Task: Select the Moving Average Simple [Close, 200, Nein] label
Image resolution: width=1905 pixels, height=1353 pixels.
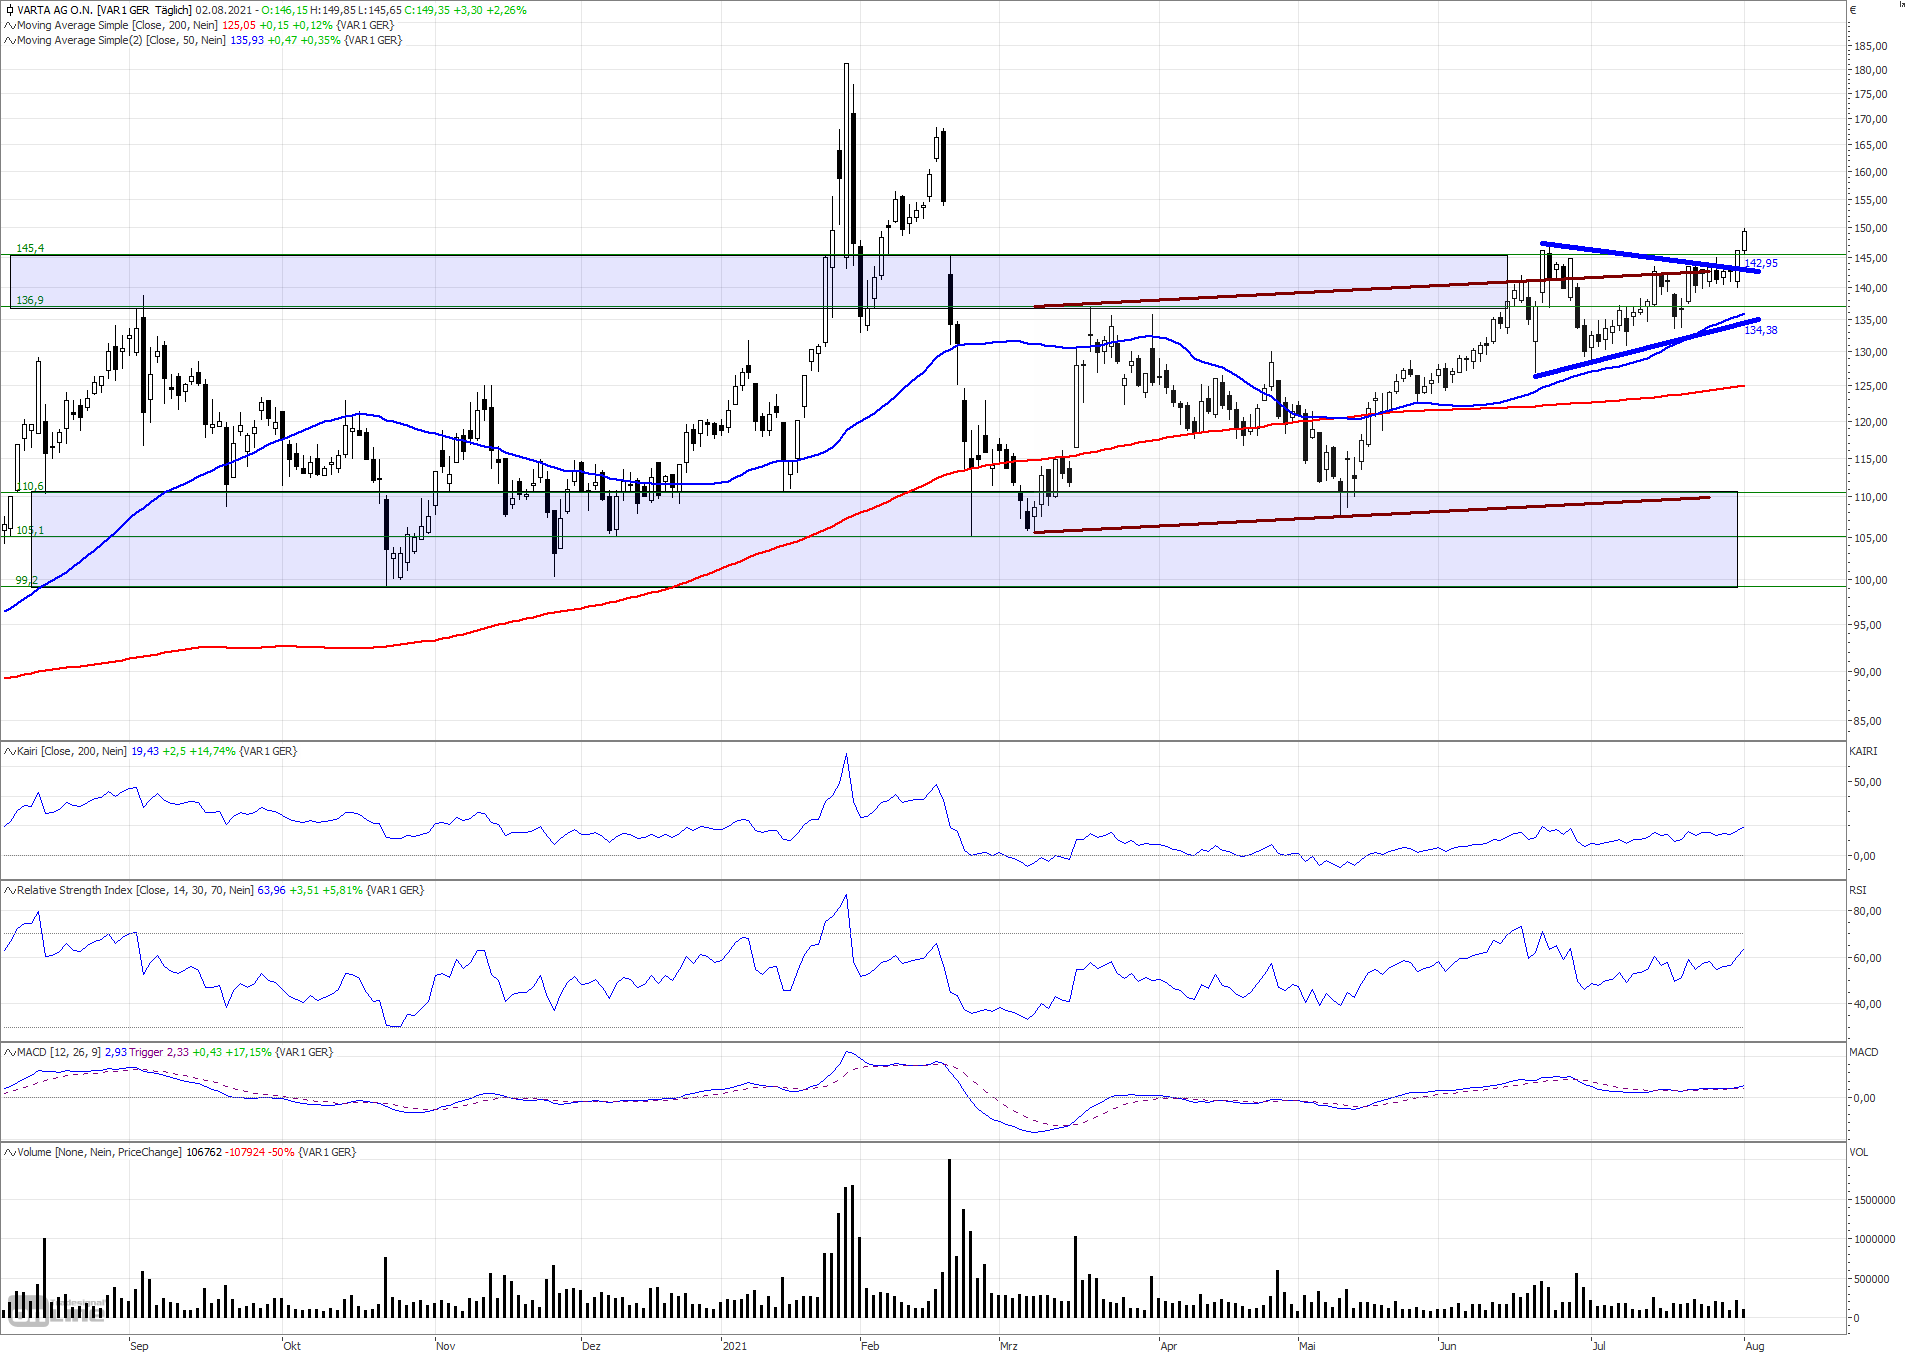Action: tap(117, 25)
